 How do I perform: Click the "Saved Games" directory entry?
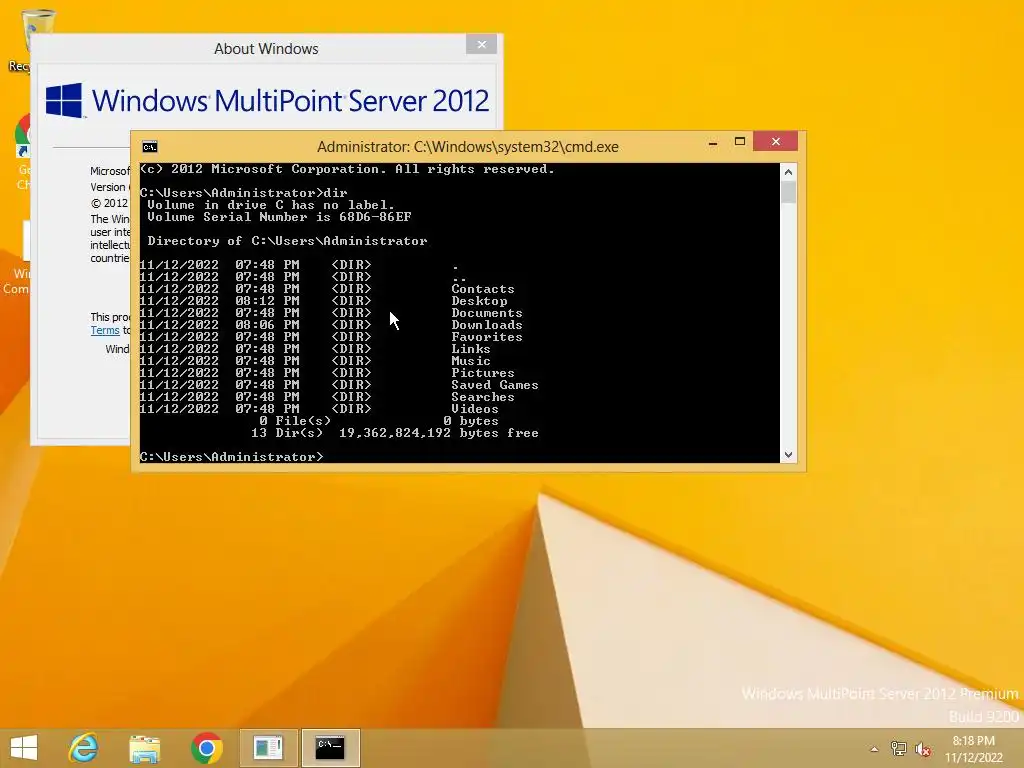(x=494, y=385)
